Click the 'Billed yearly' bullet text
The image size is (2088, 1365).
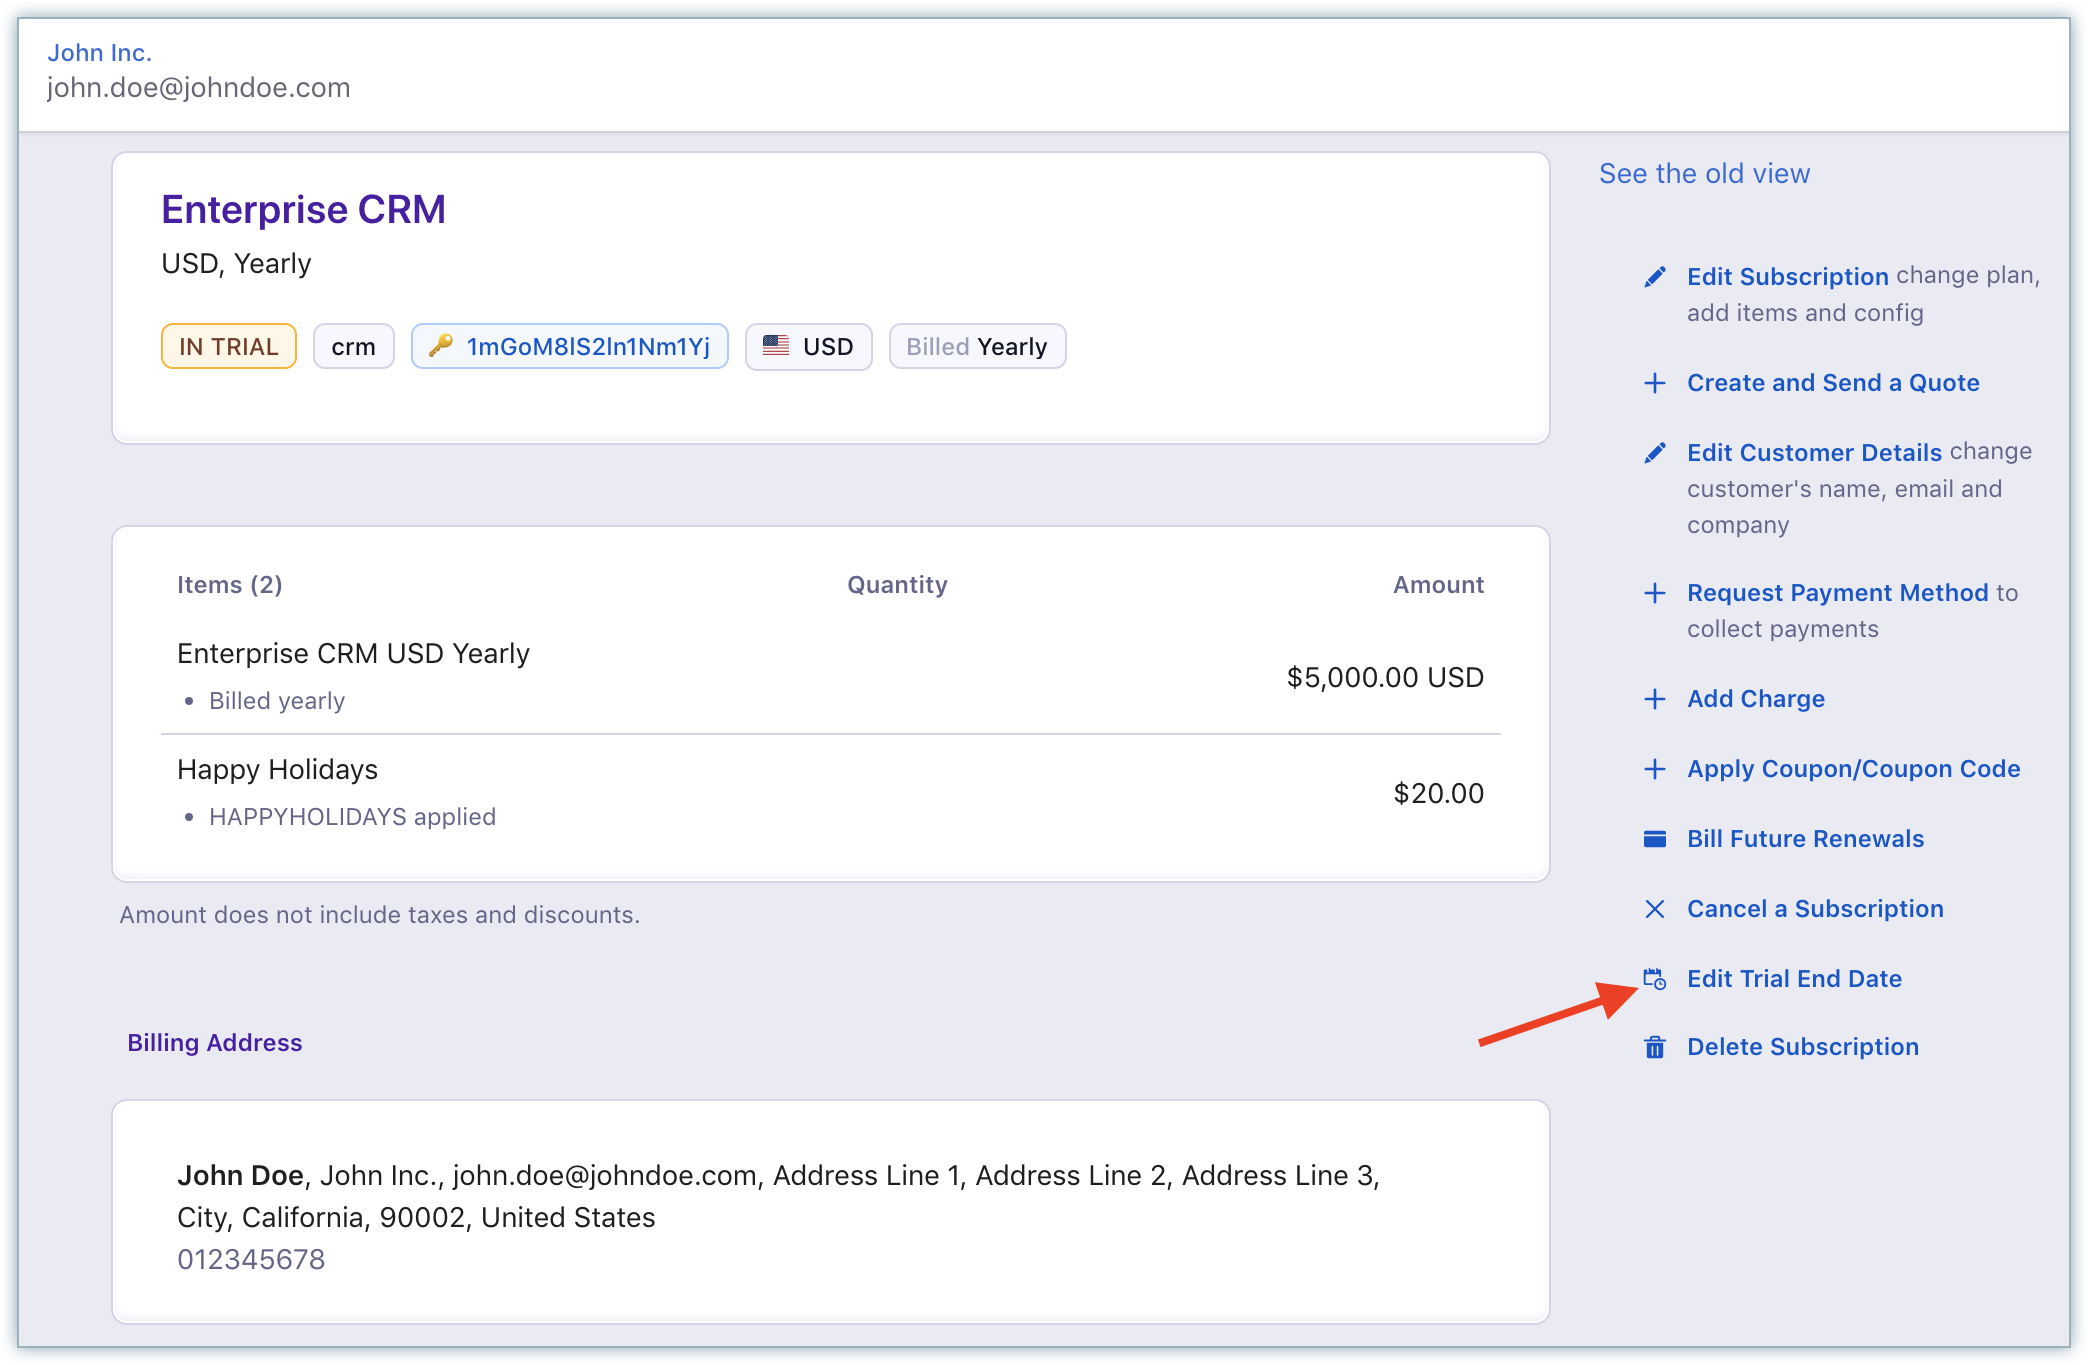277,701
